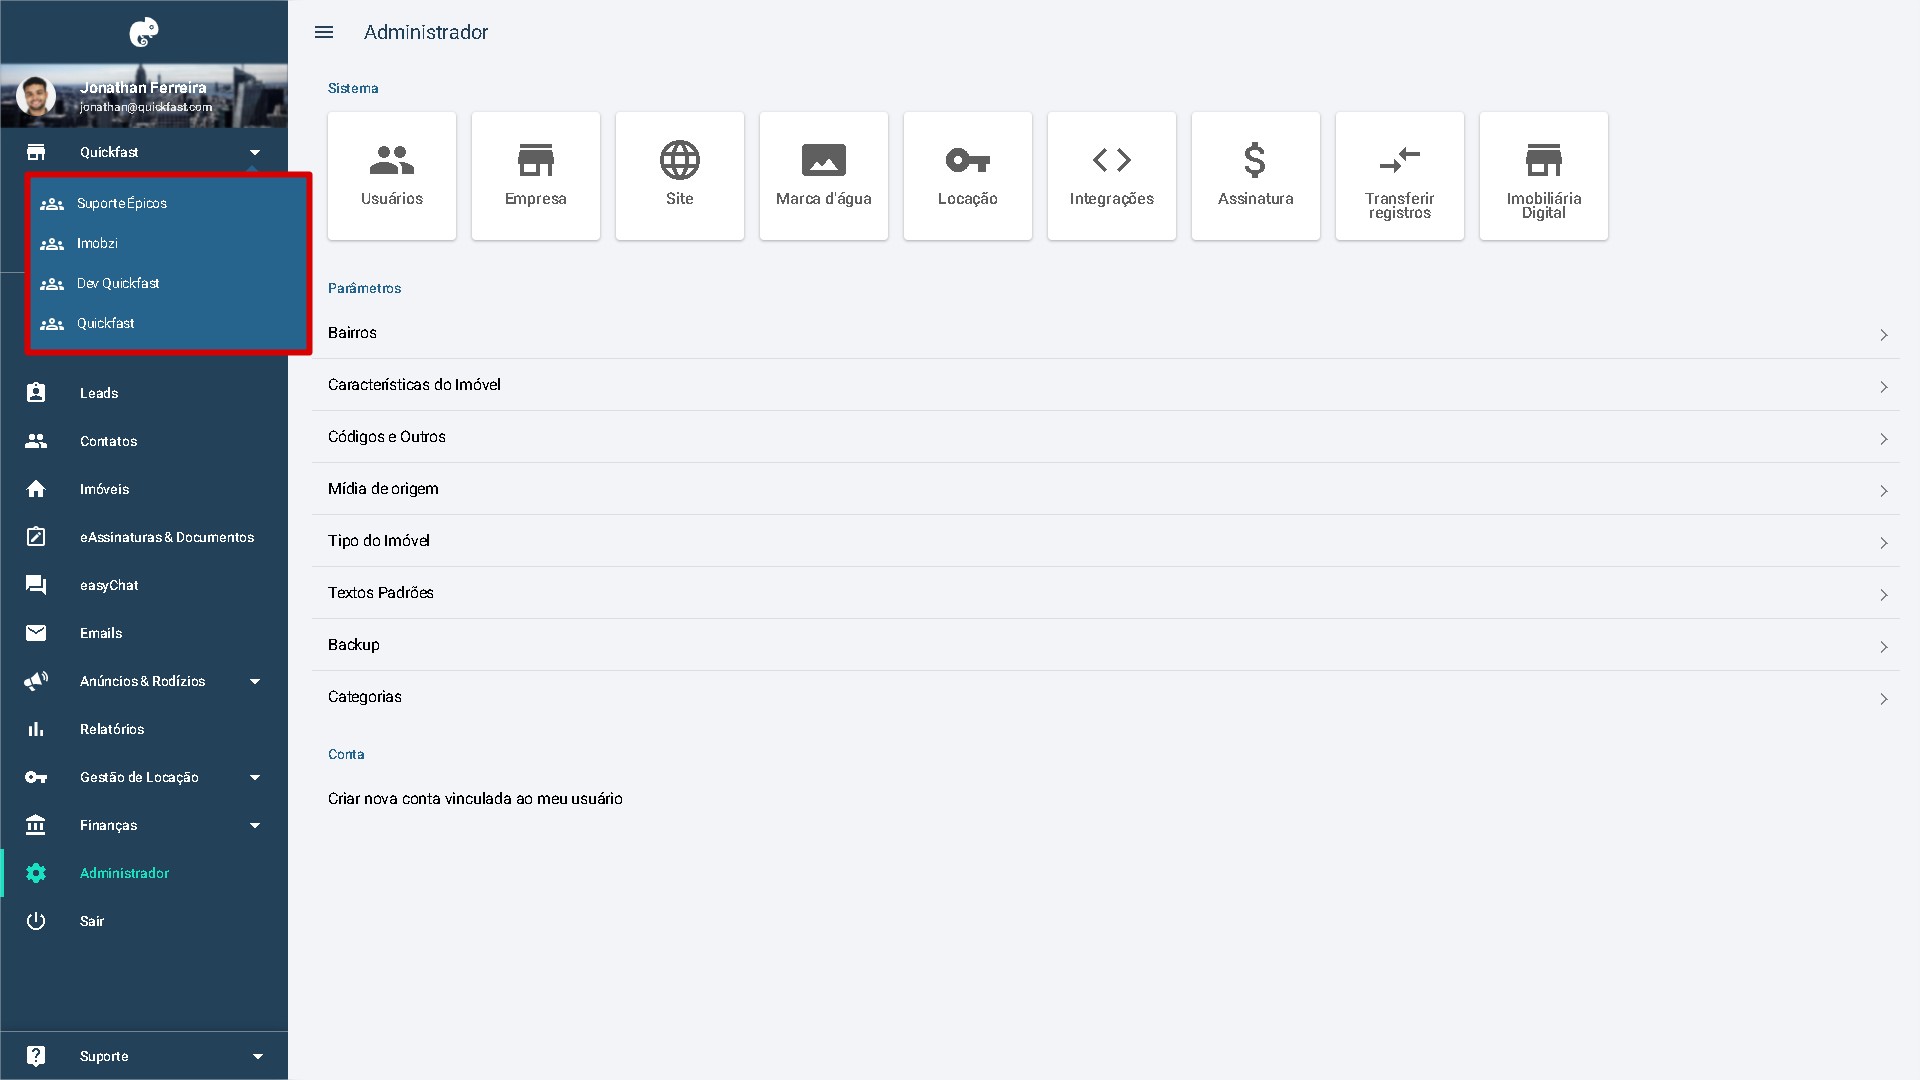This screenshot has height=1080, width=1920.
Task: Click the jonathan@quickfast.com email text
Action: (146, 107)
